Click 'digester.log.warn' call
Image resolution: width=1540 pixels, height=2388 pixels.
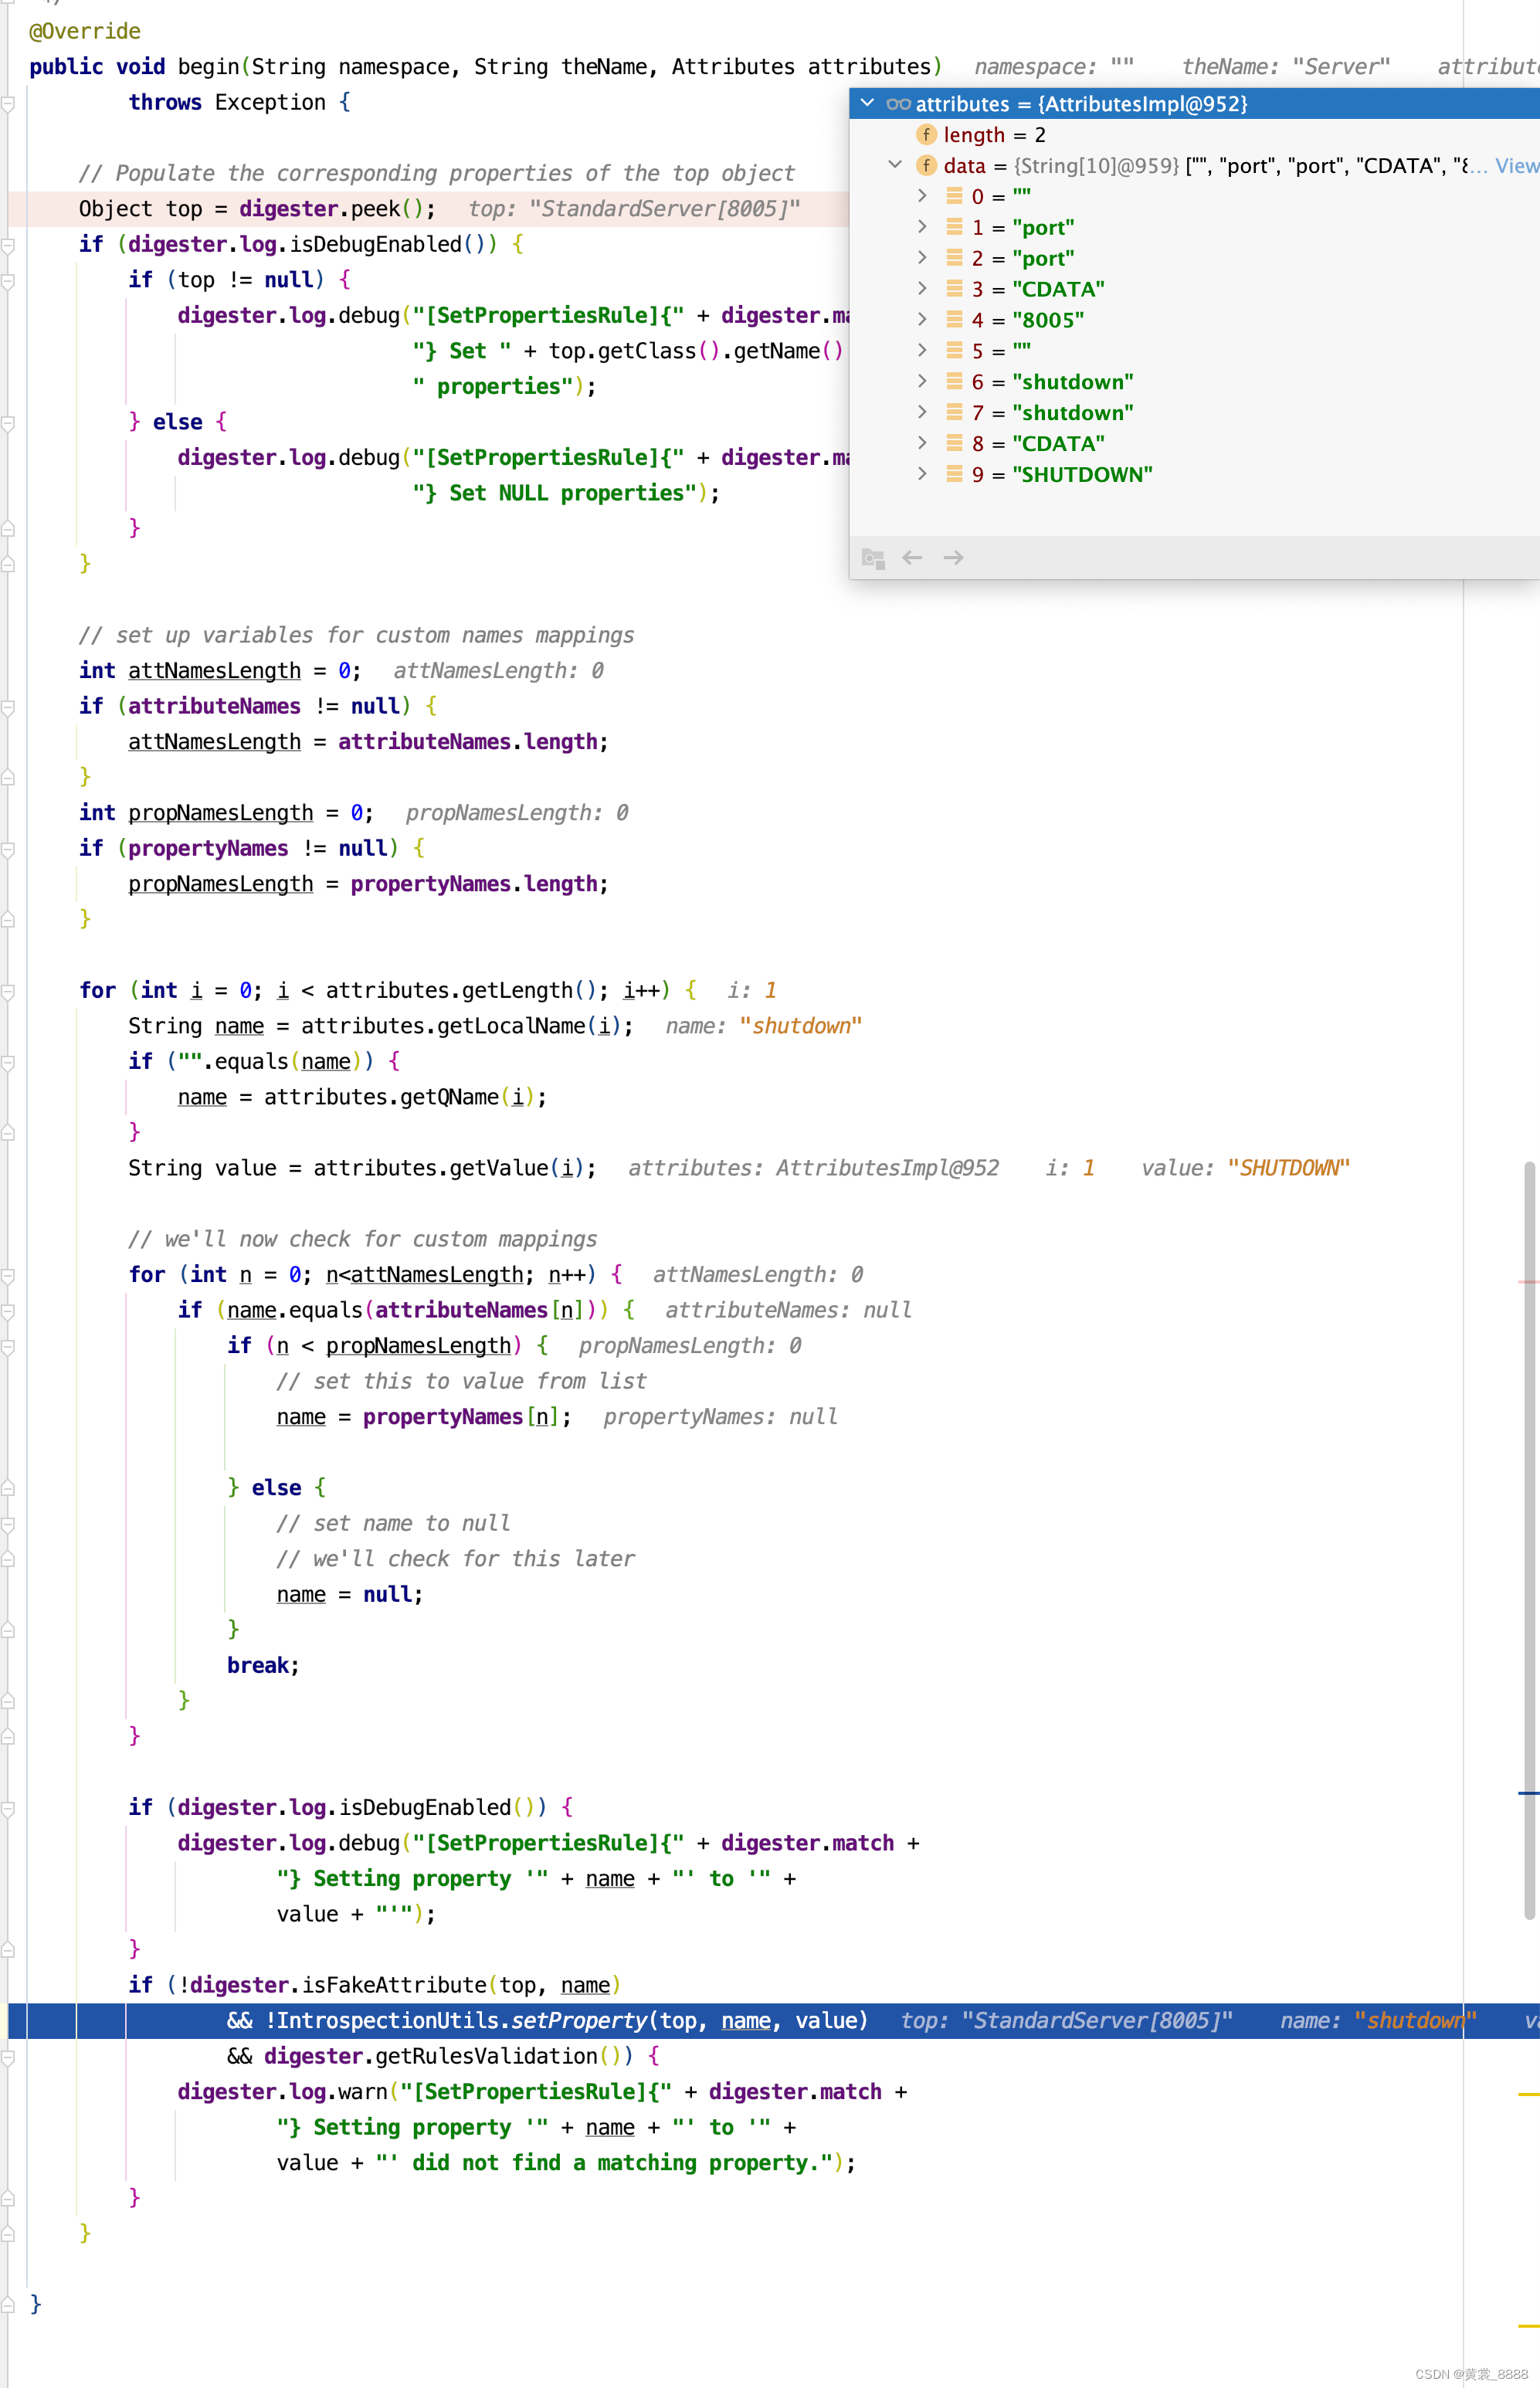point(282,2091)
